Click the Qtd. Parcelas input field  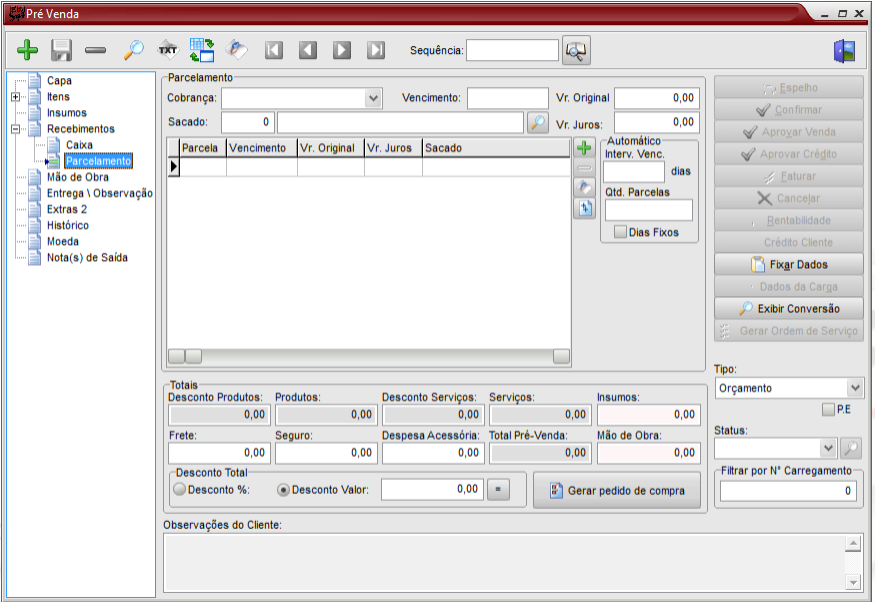tap(648, 210)
